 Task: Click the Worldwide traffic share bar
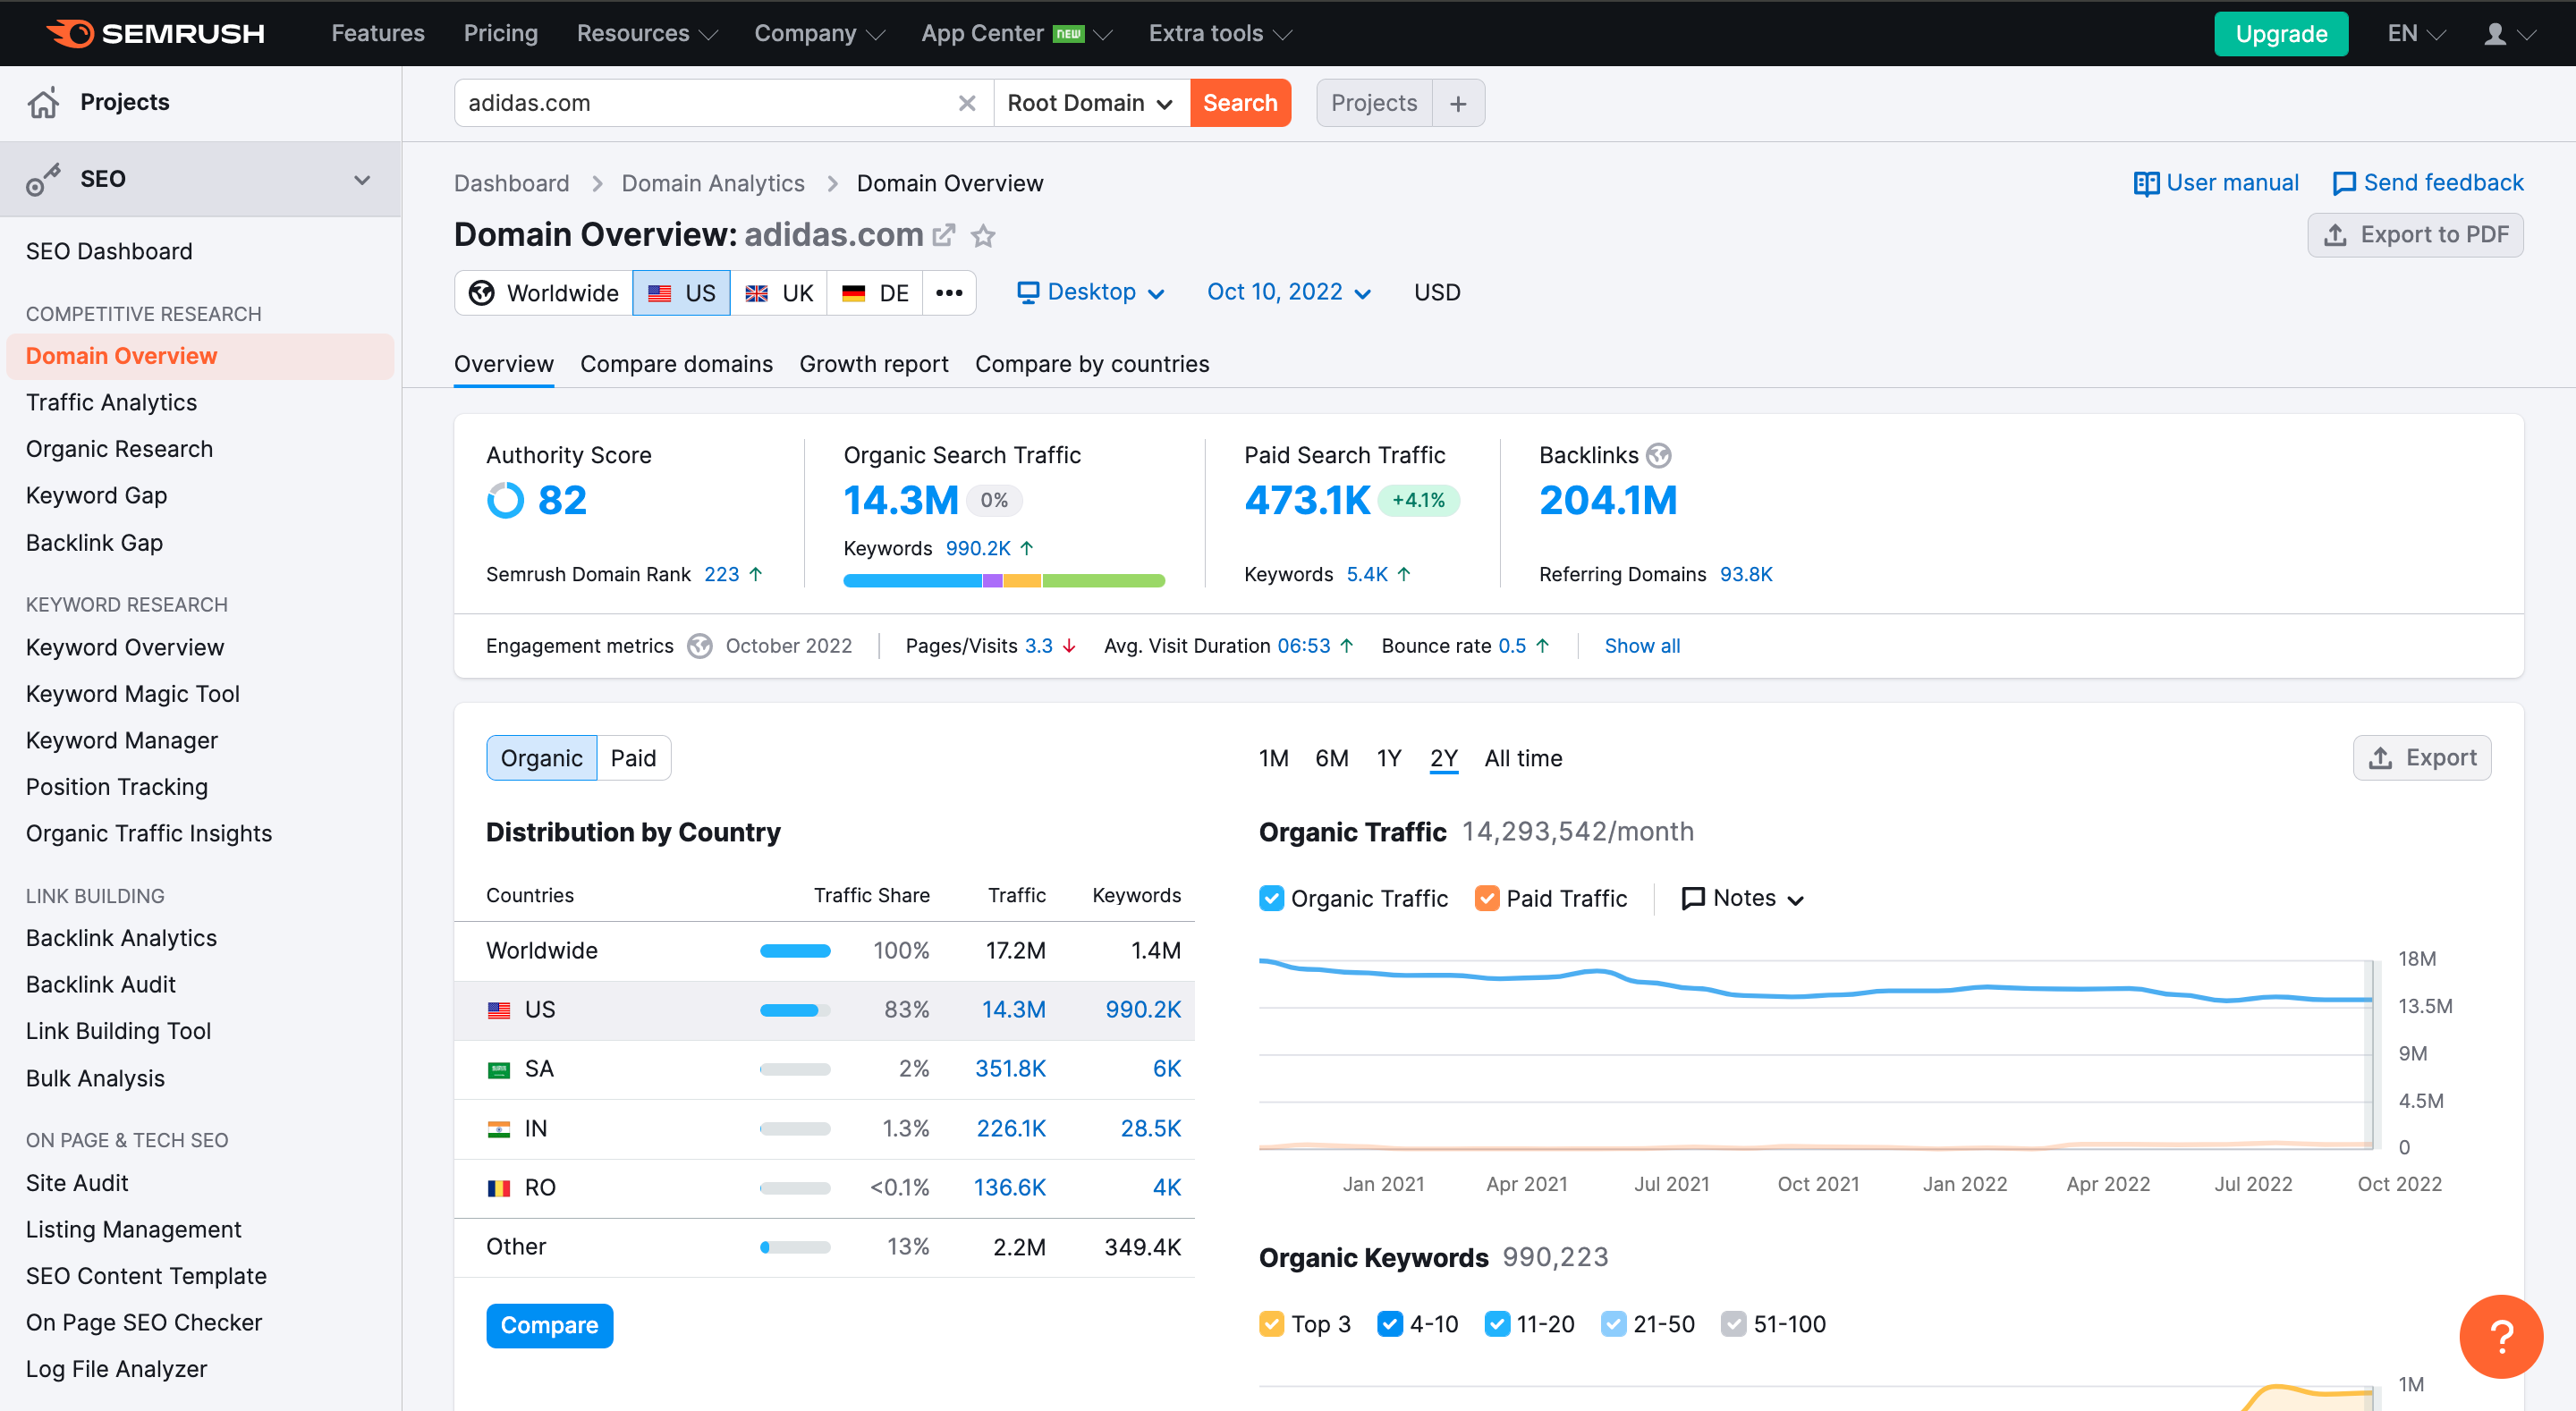[x=795, y=951]
